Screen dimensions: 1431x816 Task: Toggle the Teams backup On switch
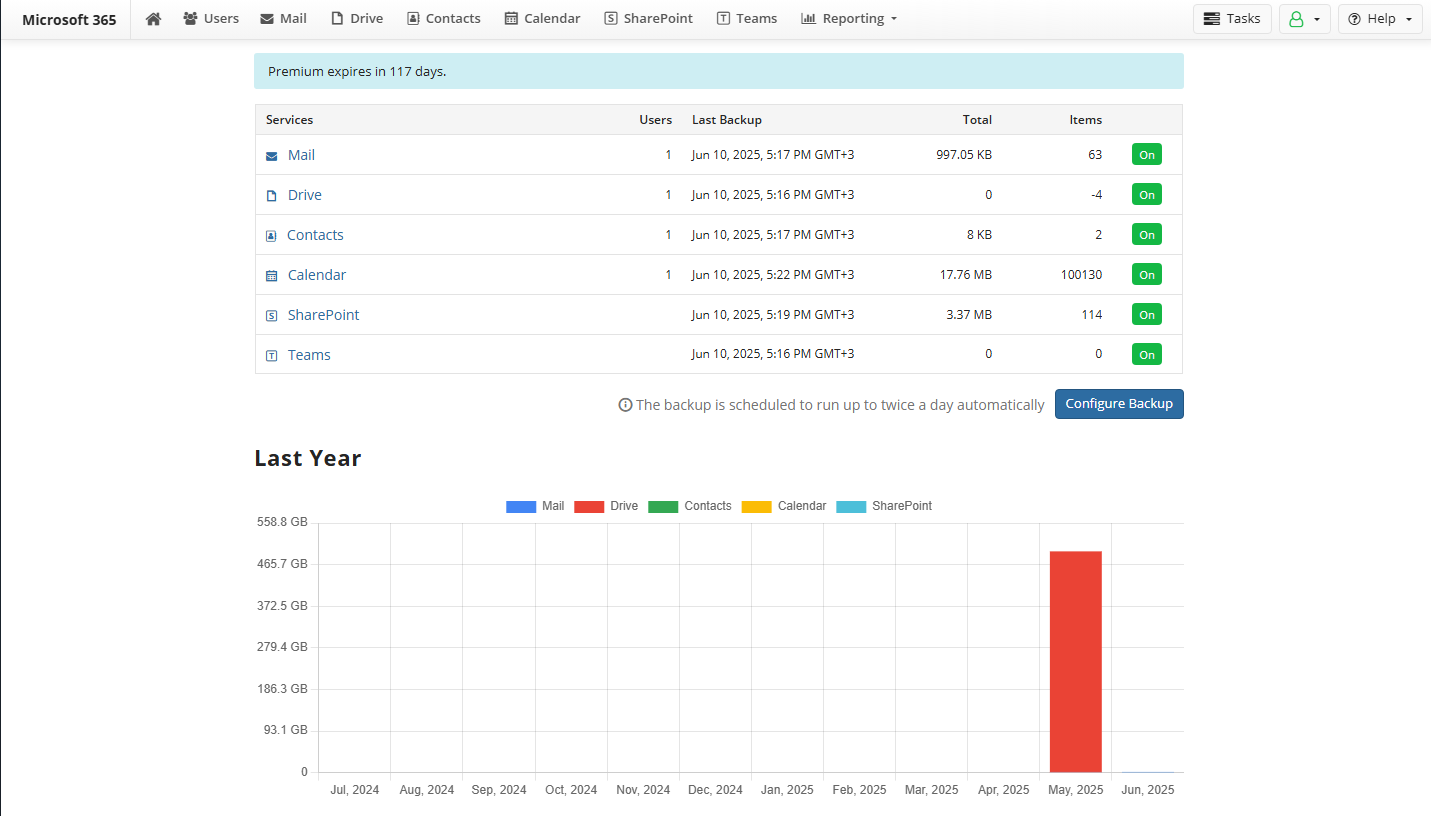coord(1147,355)
